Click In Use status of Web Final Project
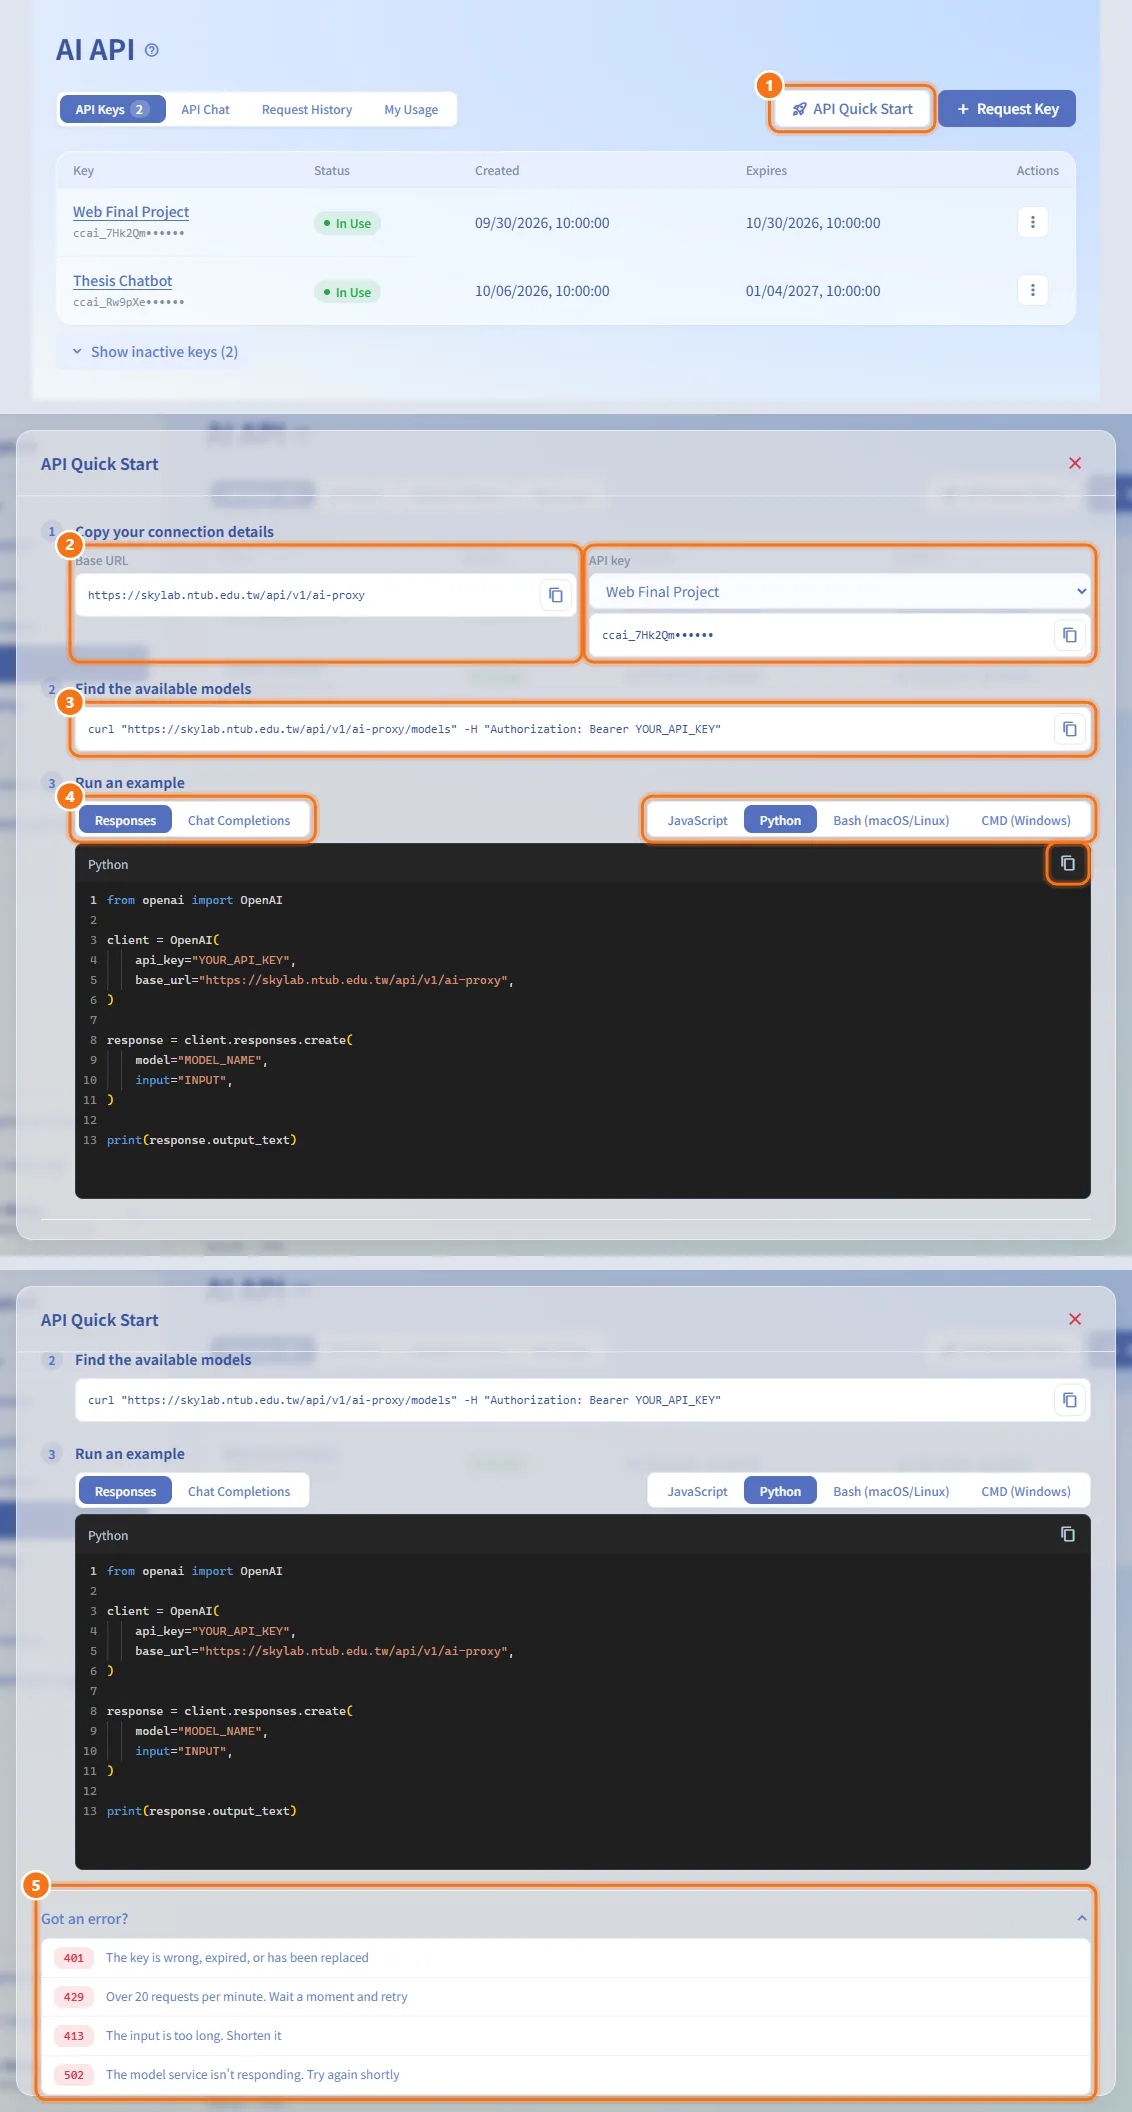Image resolution: width=1132 pixels, height=2112 pixels. pyautogui.click(x=347, y=223)
